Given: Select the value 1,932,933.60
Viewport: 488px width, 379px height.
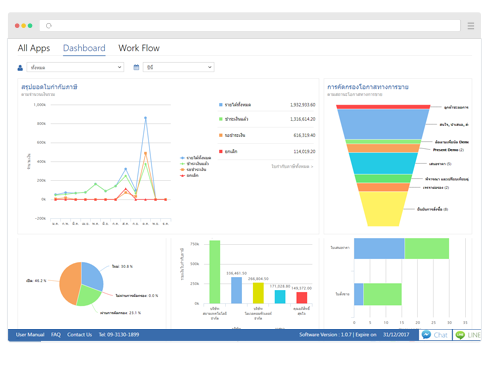Looking at the screenshot, I should tap(302, 105).
